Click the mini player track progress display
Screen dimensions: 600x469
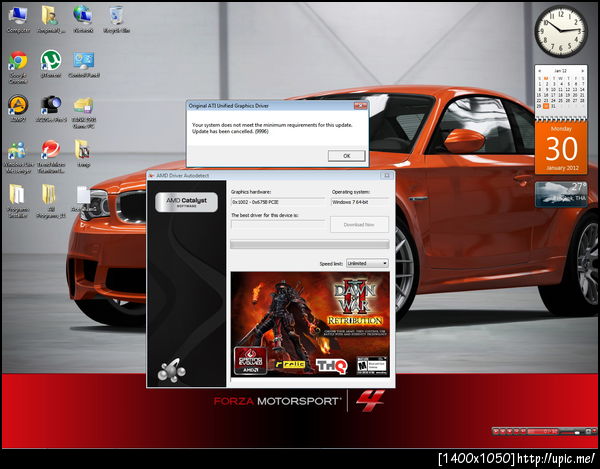coord(543,432)
